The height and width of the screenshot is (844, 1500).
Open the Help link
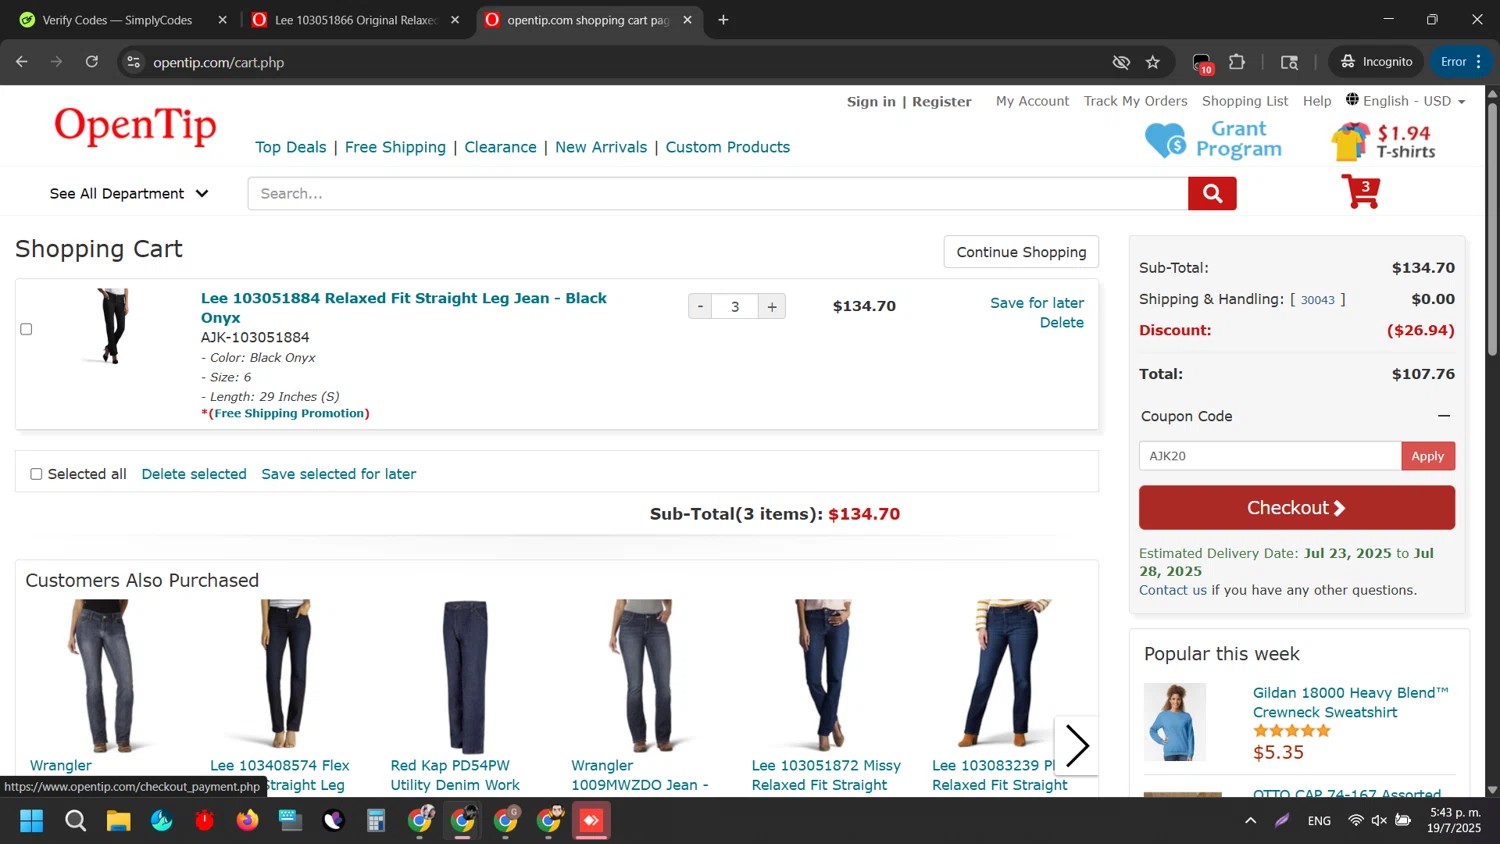[x=1317, y=101]
